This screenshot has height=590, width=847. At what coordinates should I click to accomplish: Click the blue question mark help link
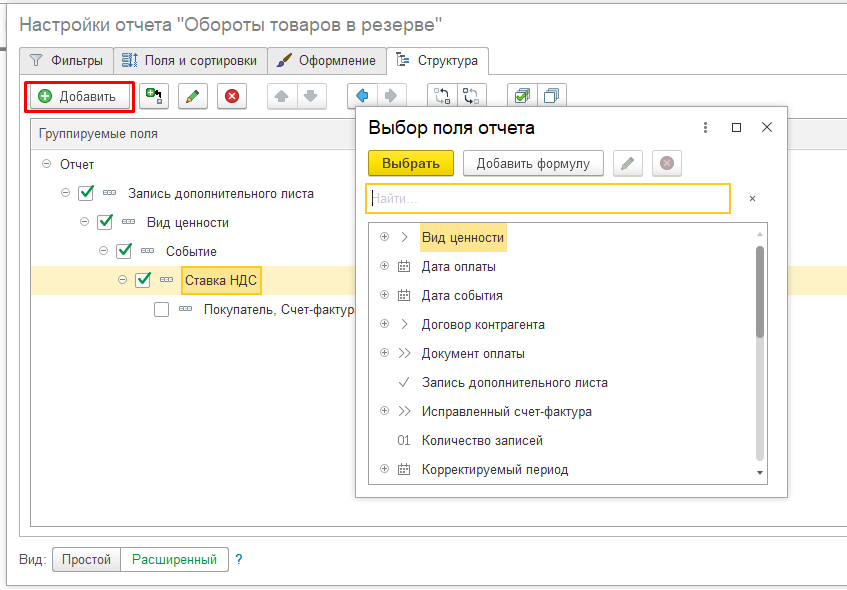[239, 559]
